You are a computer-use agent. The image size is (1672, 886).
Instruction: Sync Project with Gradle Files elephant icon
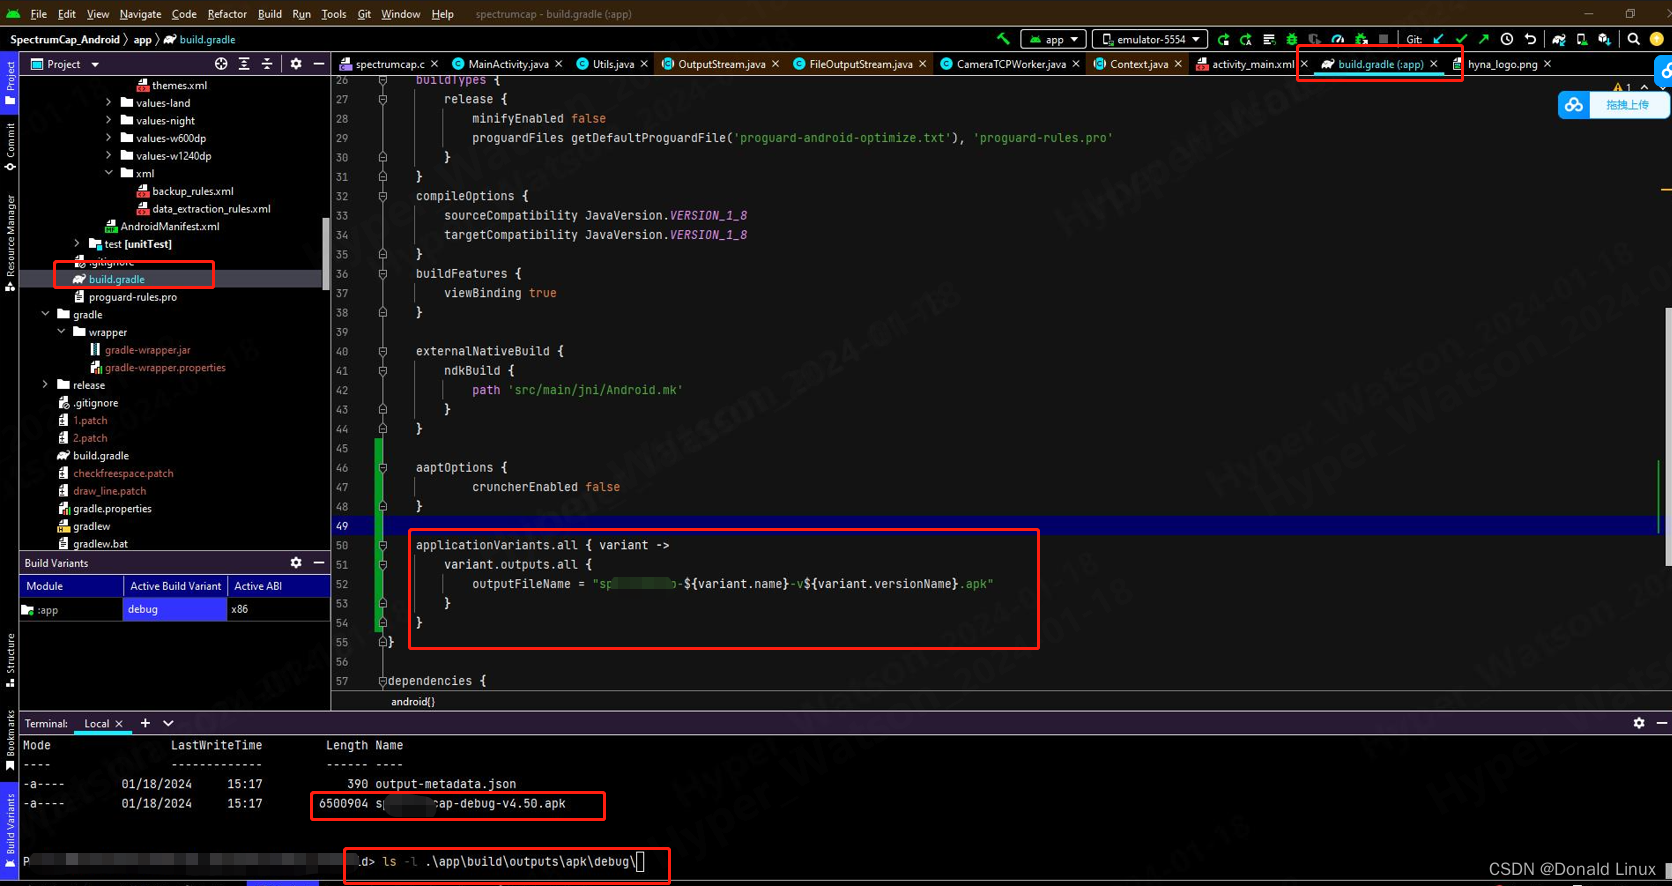point(1558,39)
